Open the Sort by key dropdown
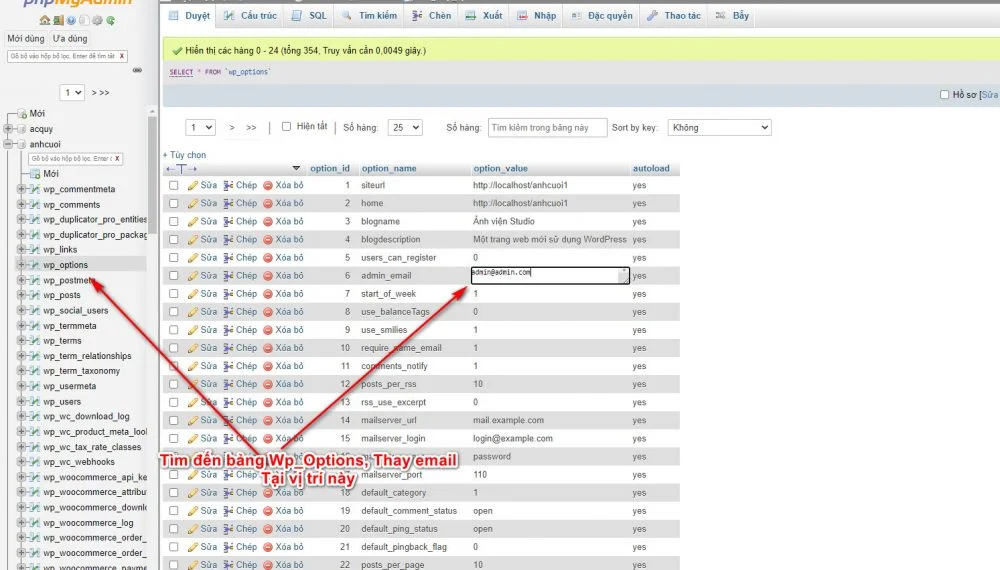Viewport: 1000px width, 570px height. [x=719, y=128]
